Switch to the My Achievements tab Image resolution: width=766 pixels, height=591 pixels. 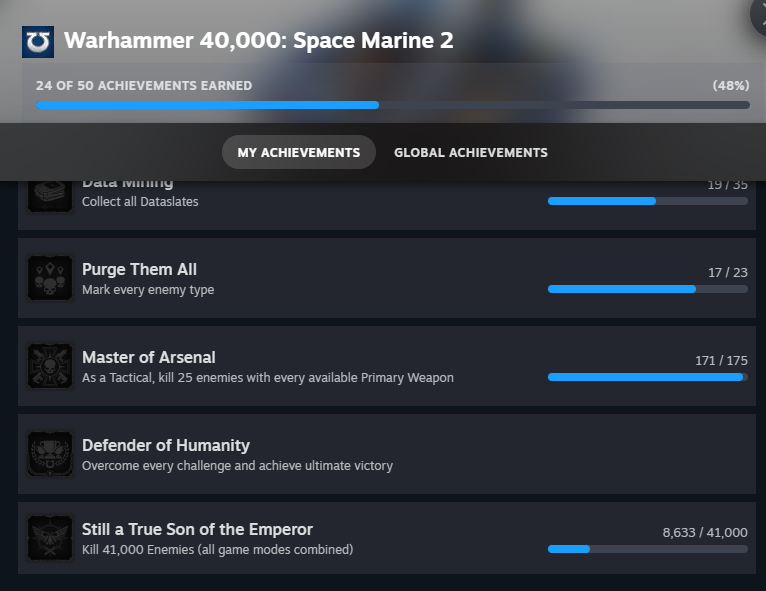pyautogui.click(x=298, y=152)
